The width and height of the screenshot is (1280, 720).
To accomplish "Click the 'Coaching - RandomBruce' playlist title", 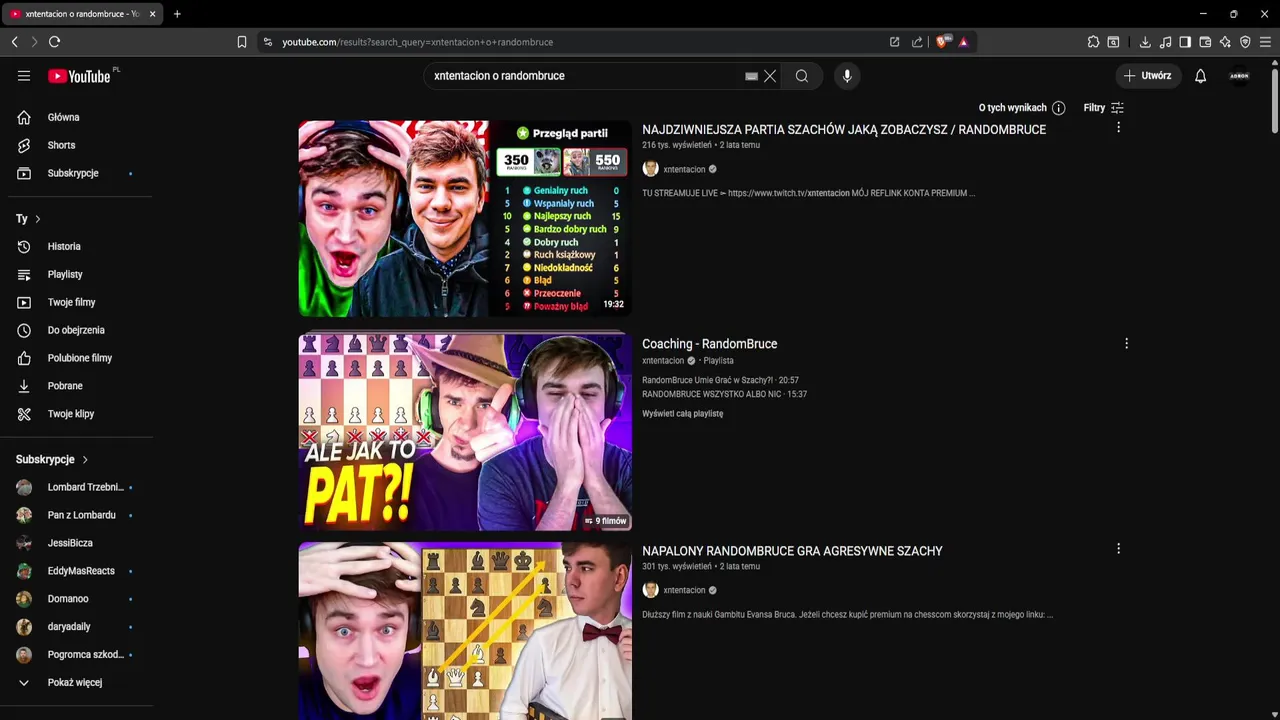I will click(x=710, y=344).
